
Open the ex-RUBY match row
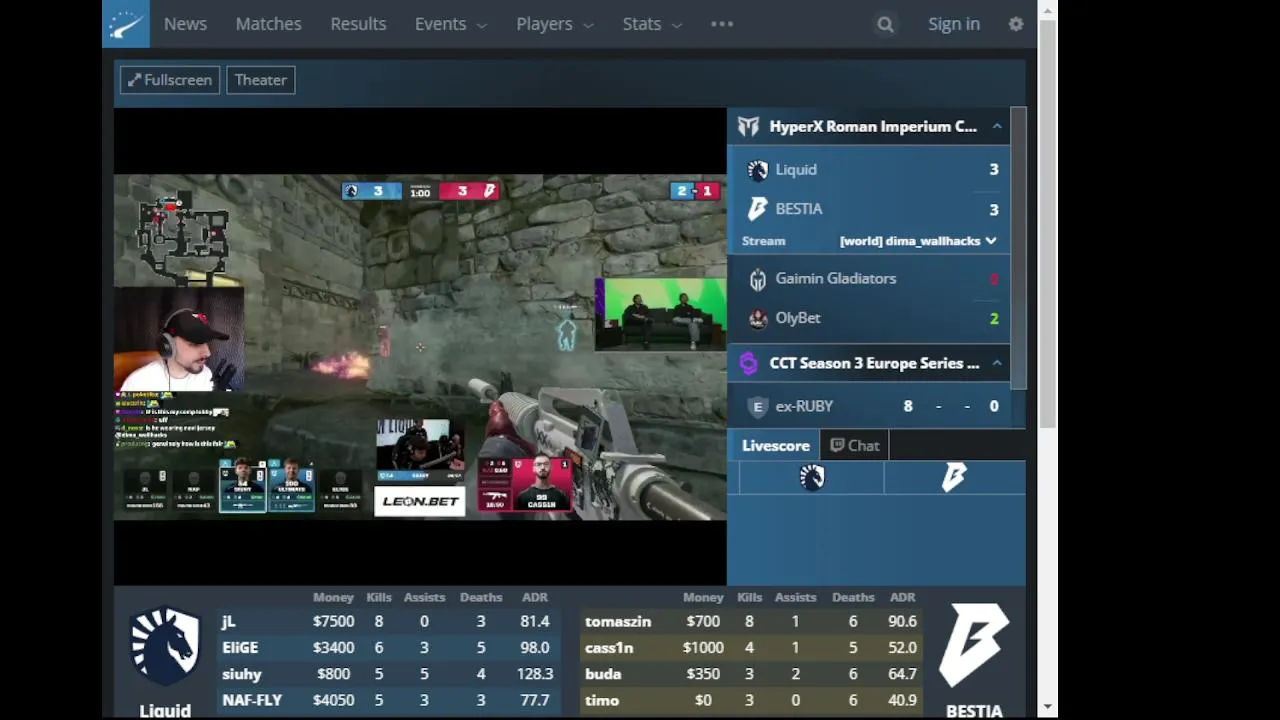coord(869,406)
